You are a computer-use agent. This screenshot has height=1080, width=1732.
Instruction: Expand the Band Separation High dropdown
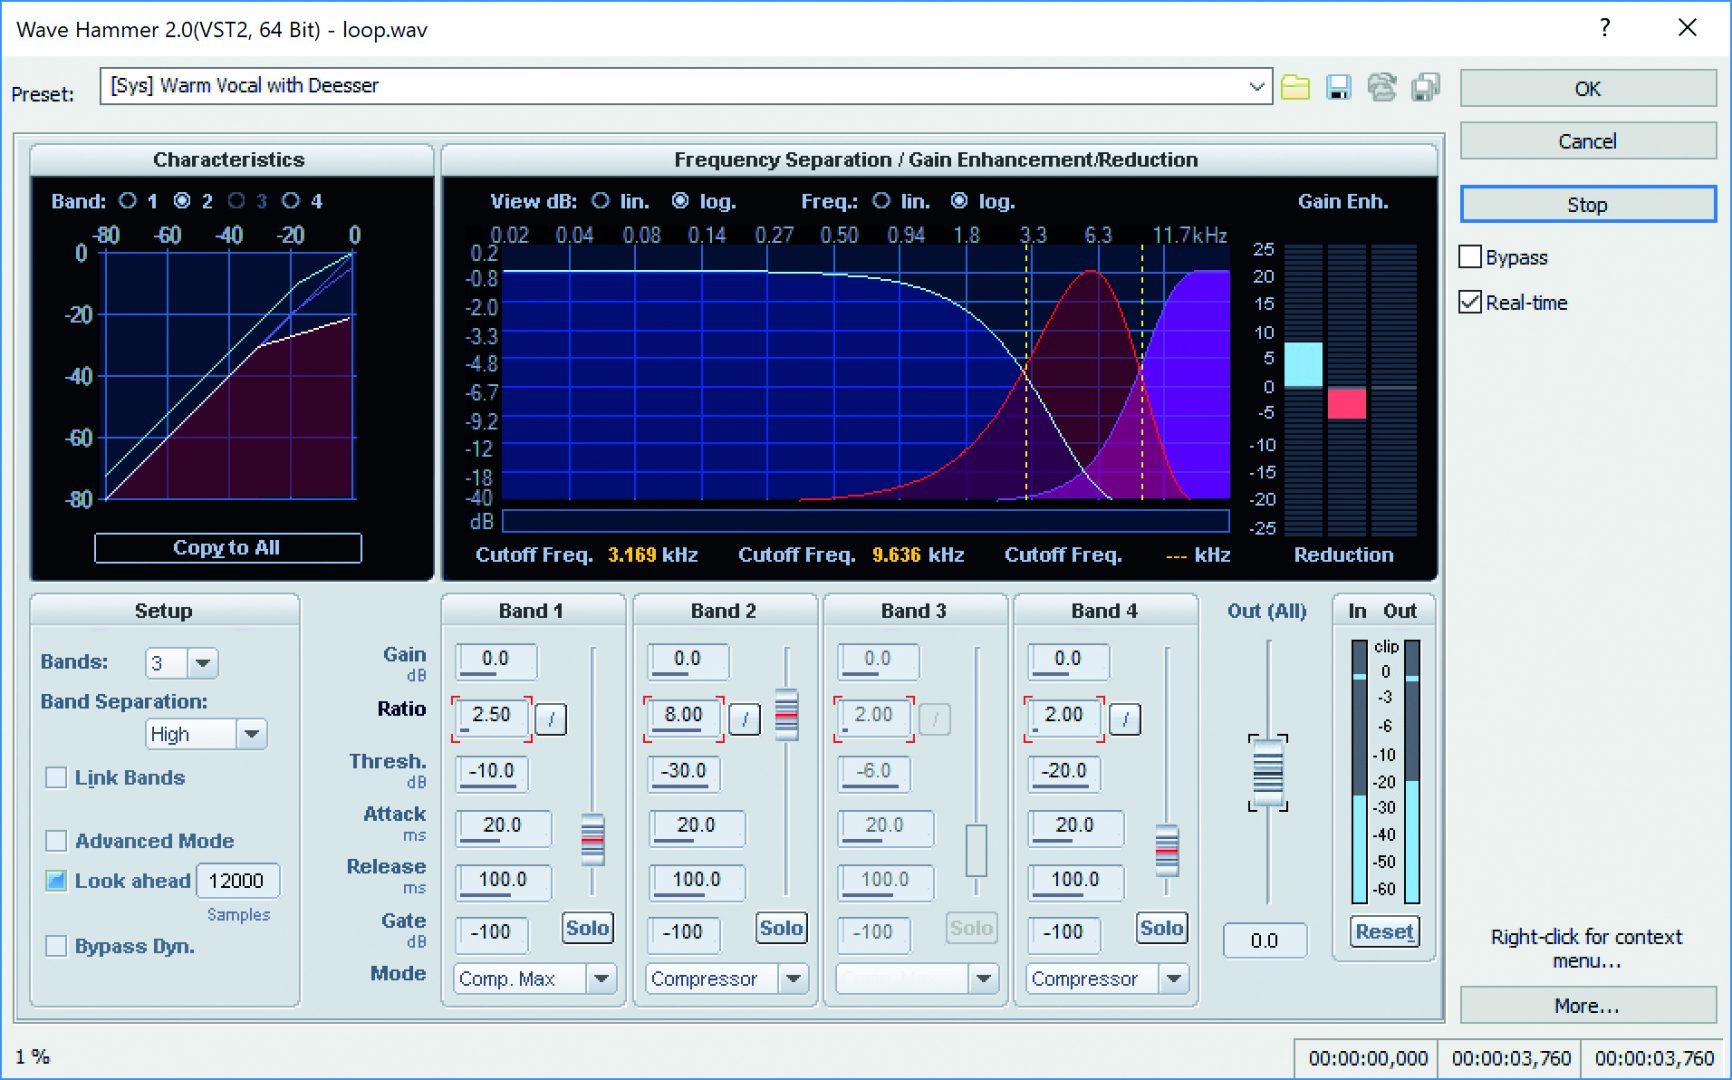tap(251, 734)
